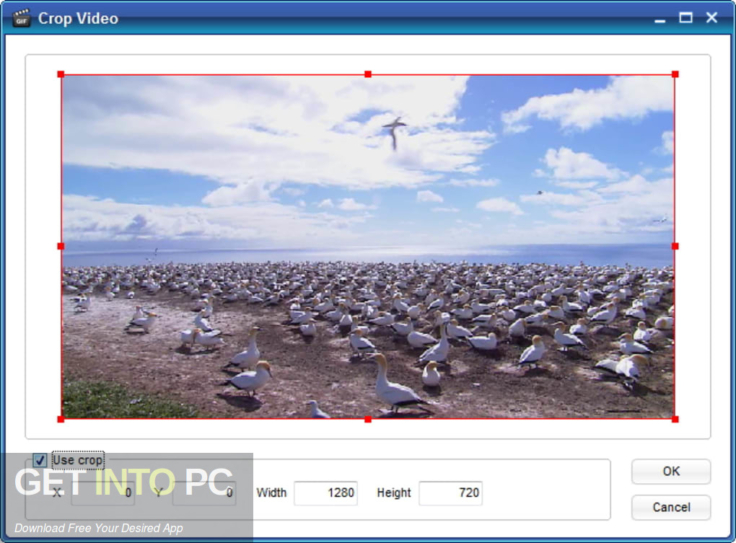Focus the Height input field showing 720
Image resolution: width=736 pixels, height=543 pixels.
tap(451, 493)
